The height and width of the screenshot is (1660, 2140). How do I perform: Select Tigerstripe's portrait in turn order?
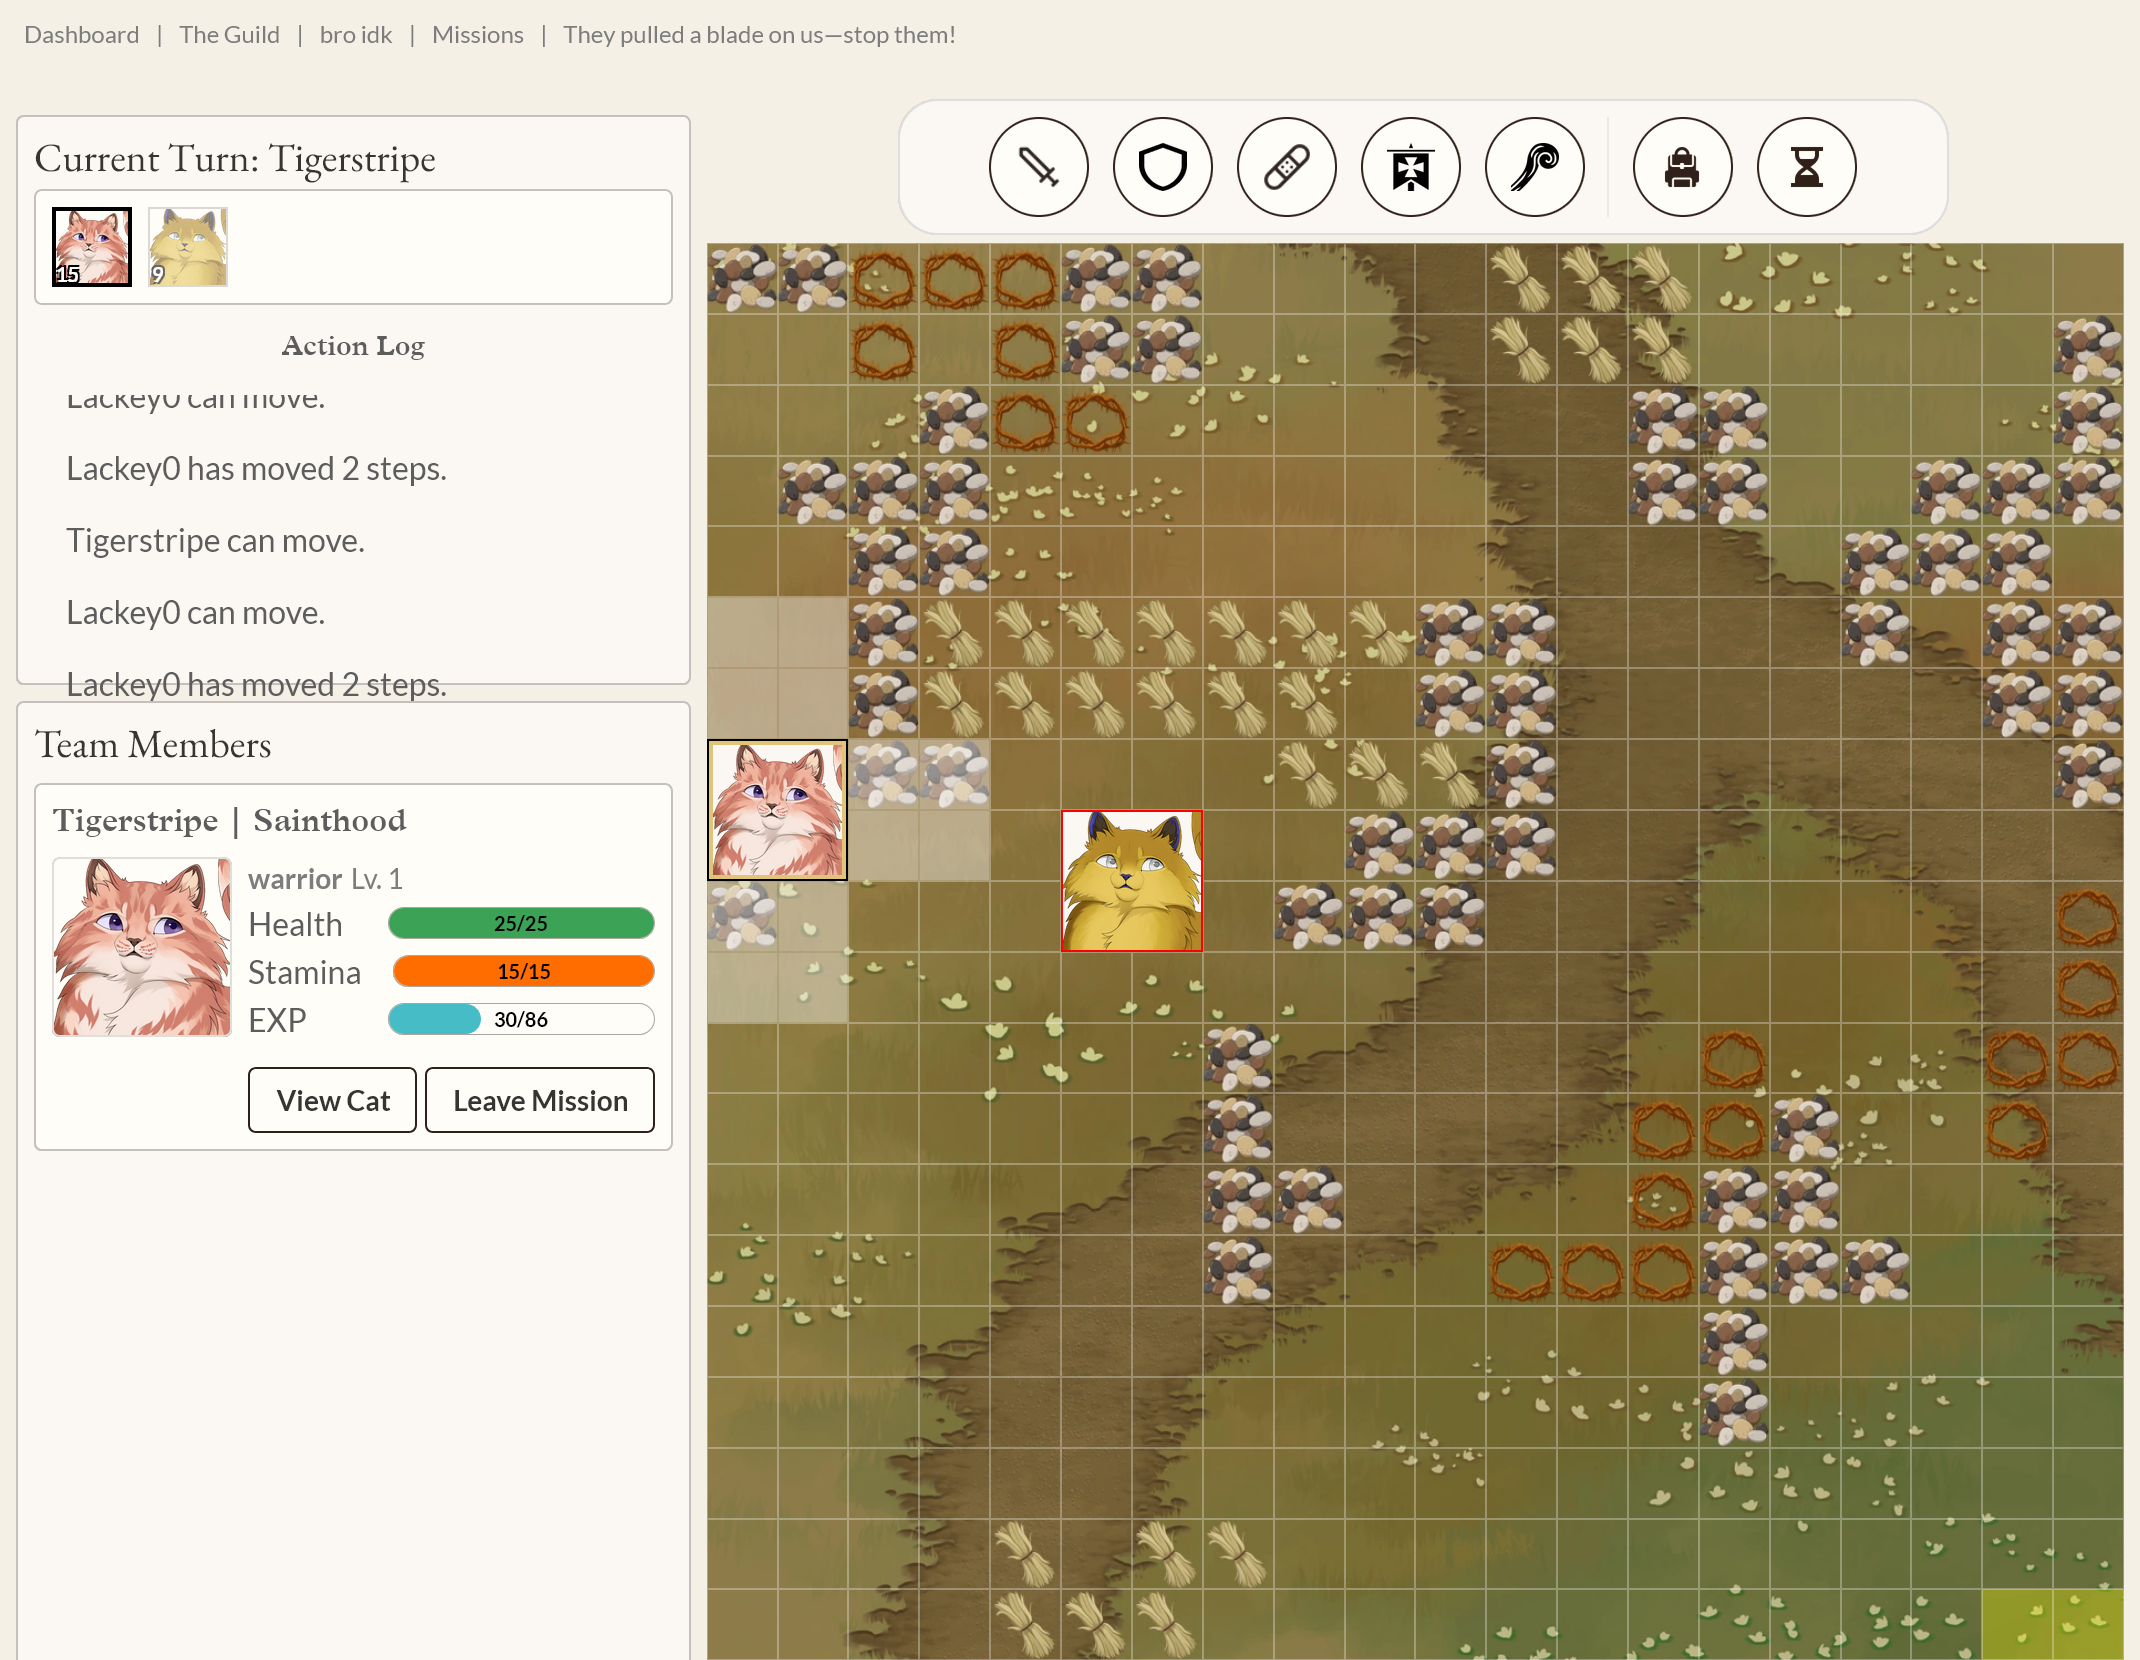[x=90, y=246]
